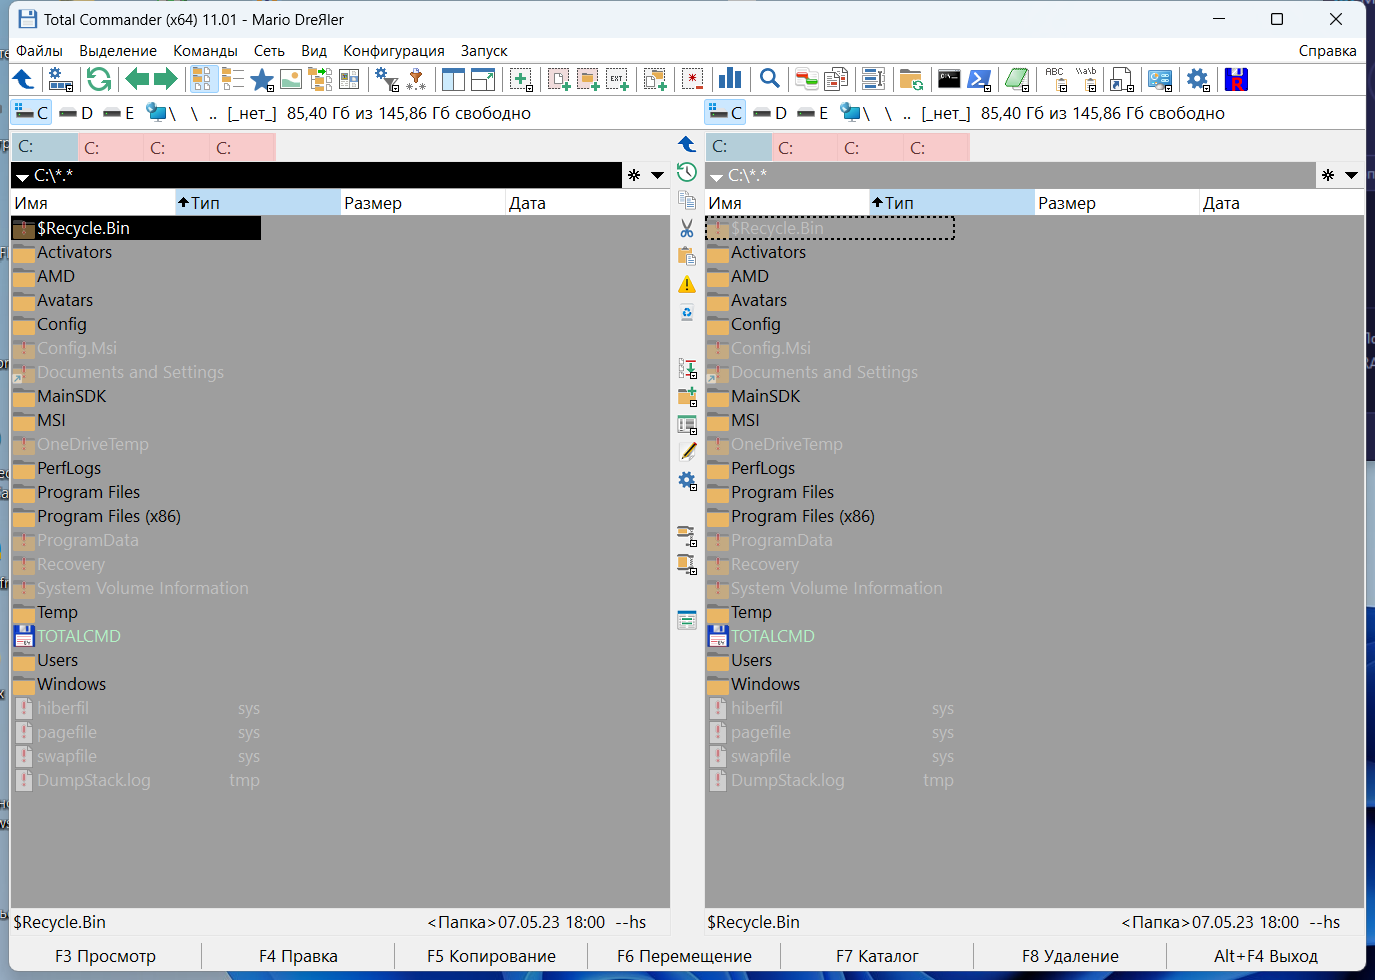
Task: Select second C: tab in right panel
Action: (804, 148)
